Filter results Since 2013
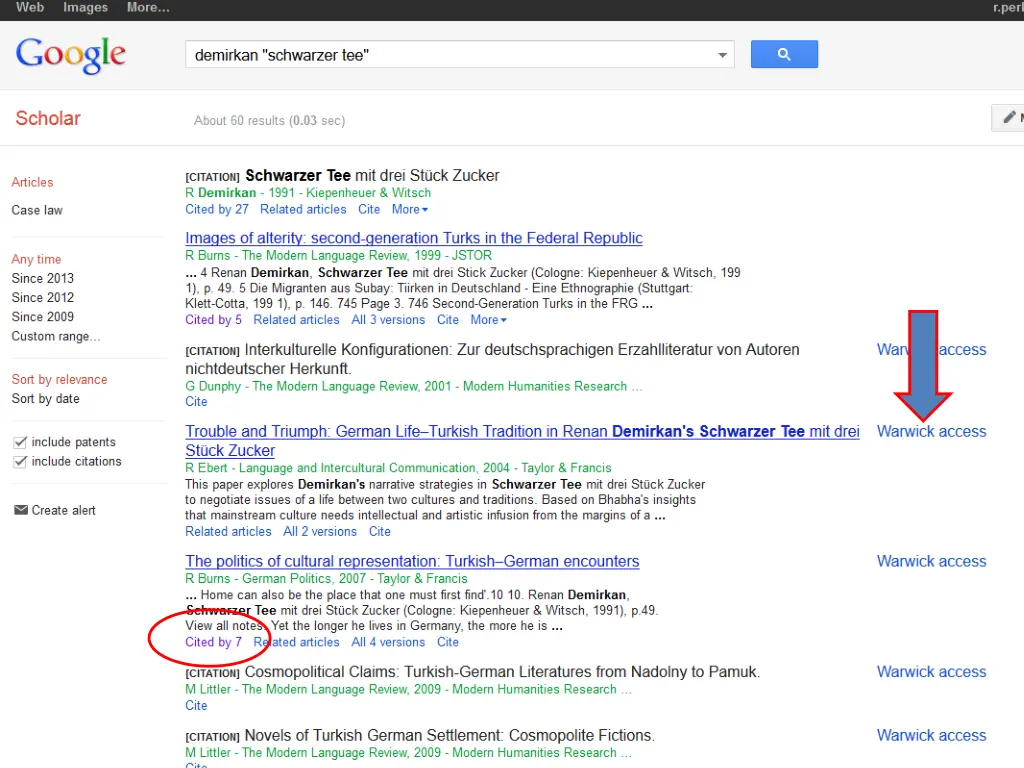The image size is (1024, 768). (42, 278)
